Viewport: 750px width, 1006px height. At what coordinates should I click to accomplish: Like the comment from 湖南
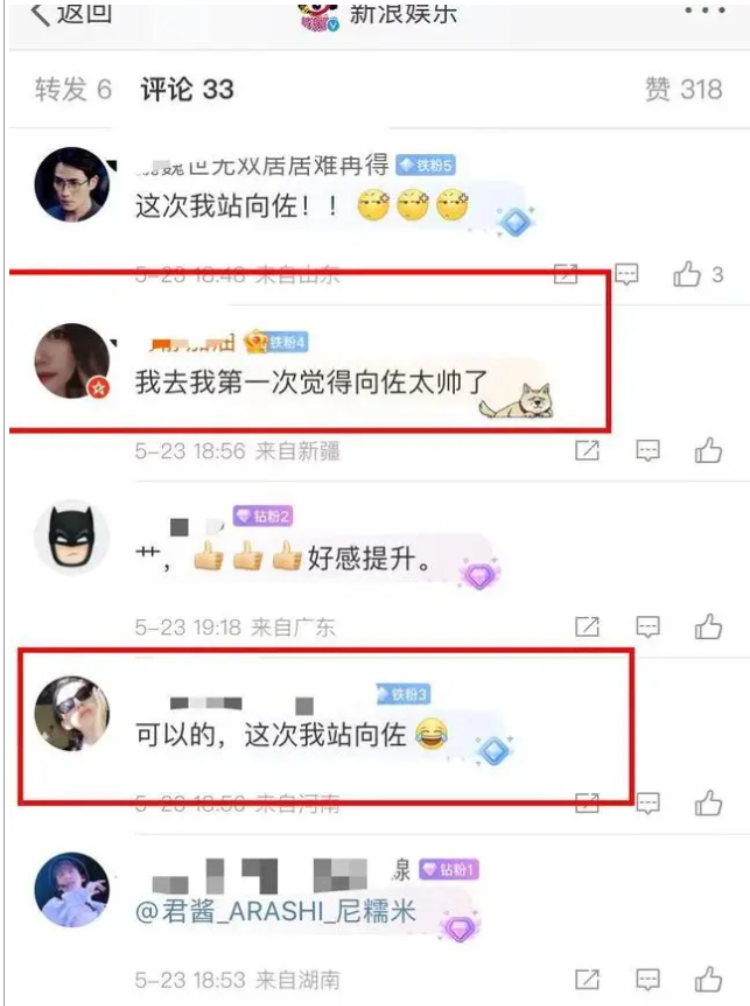click(x=708, y=980)
